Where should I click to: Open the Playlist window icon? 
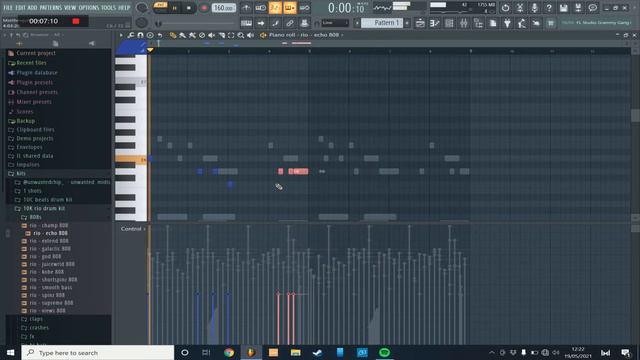click(420, 23)
